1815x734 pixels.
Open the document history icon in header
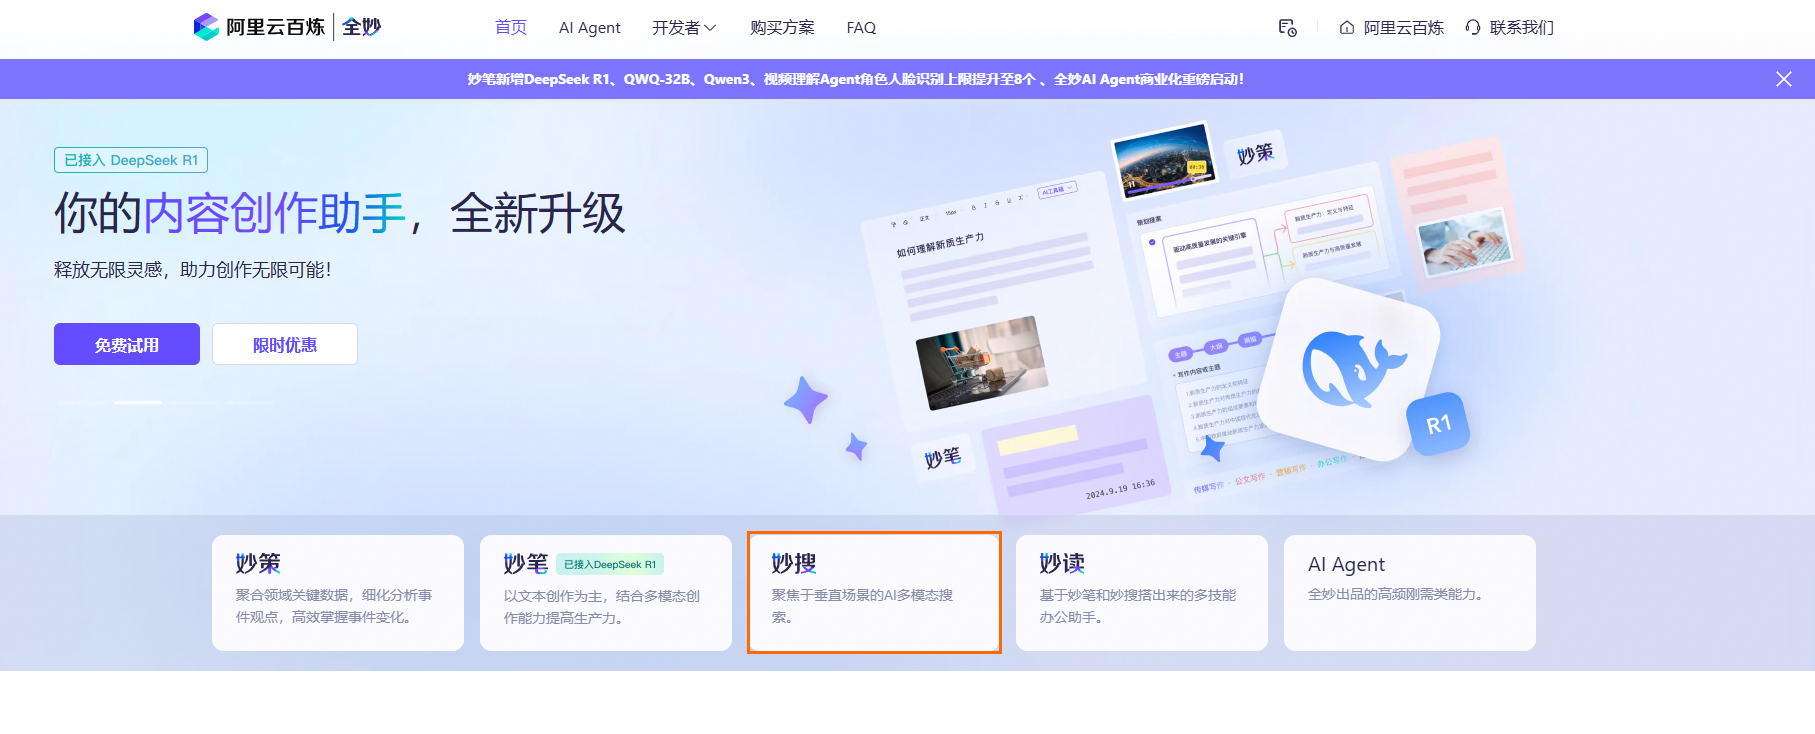click(1287, 28)
